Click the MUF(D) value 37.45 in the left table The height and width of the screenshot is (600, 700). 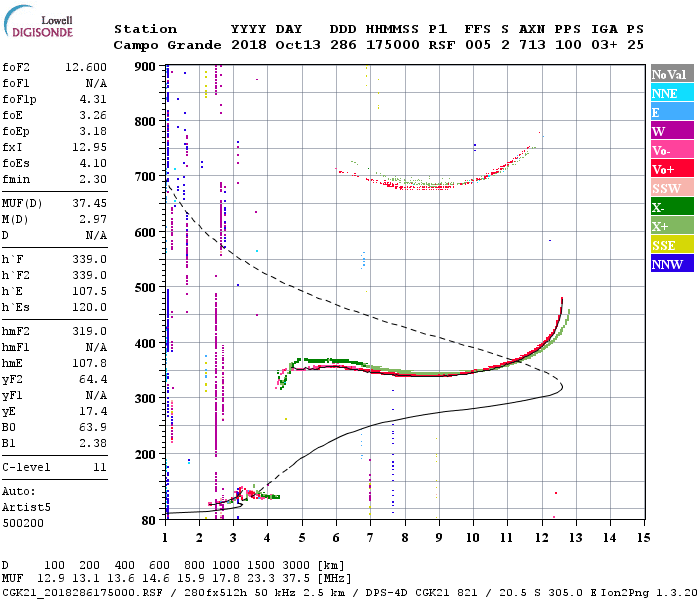(89, 203)
